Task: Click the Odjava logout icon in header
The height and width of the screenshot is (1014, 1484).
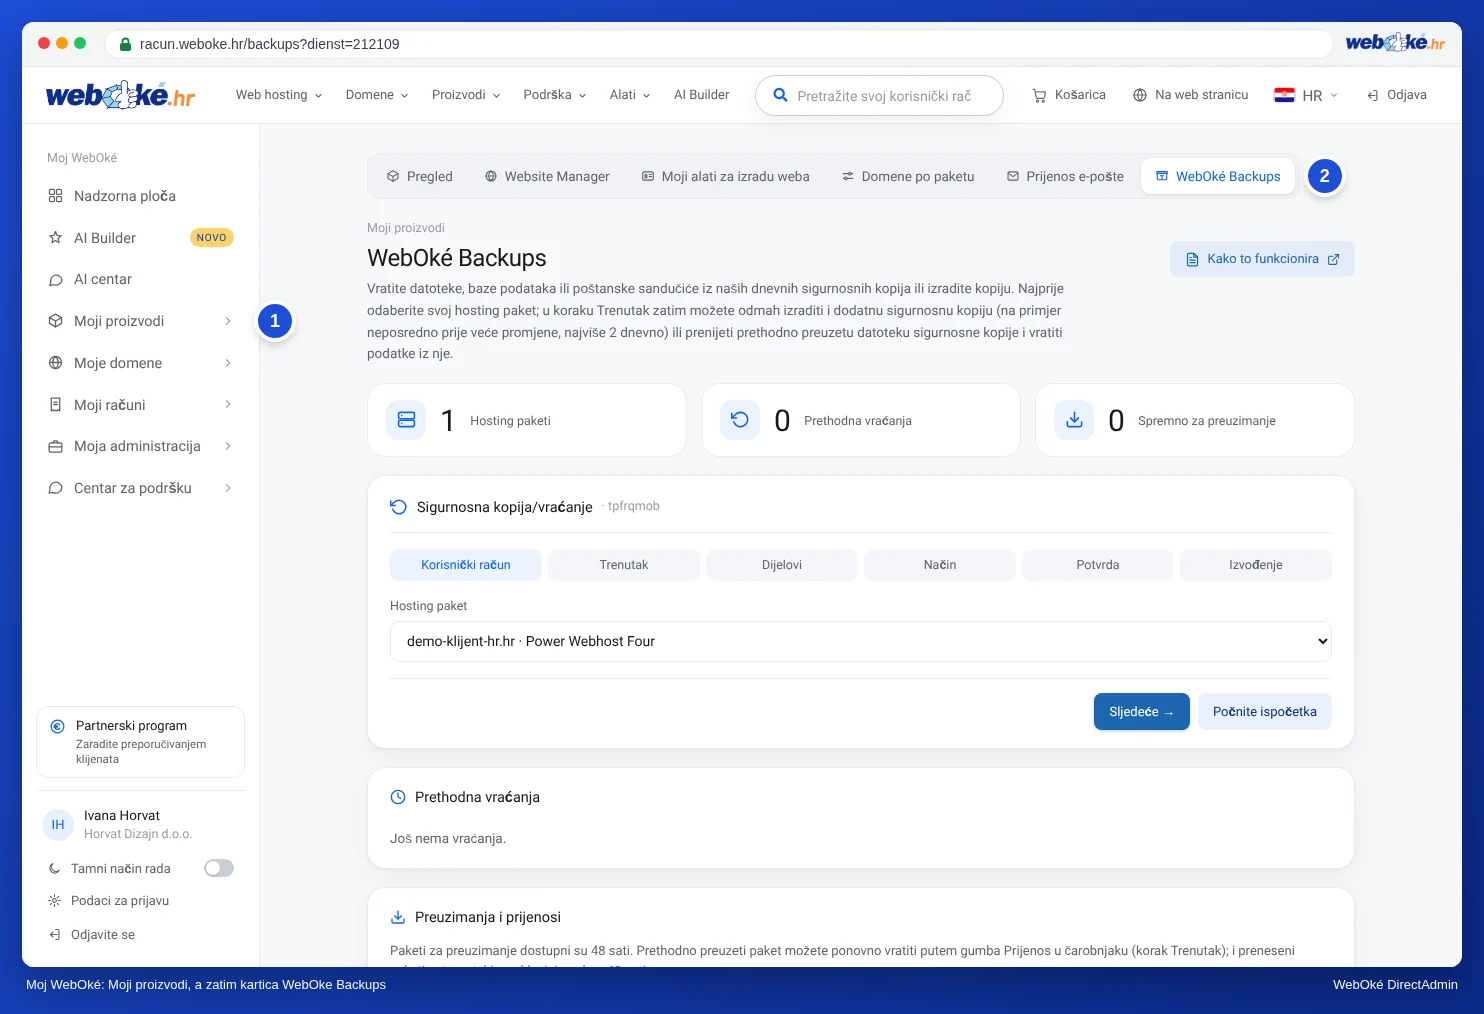Action: tap(1373, 95)
